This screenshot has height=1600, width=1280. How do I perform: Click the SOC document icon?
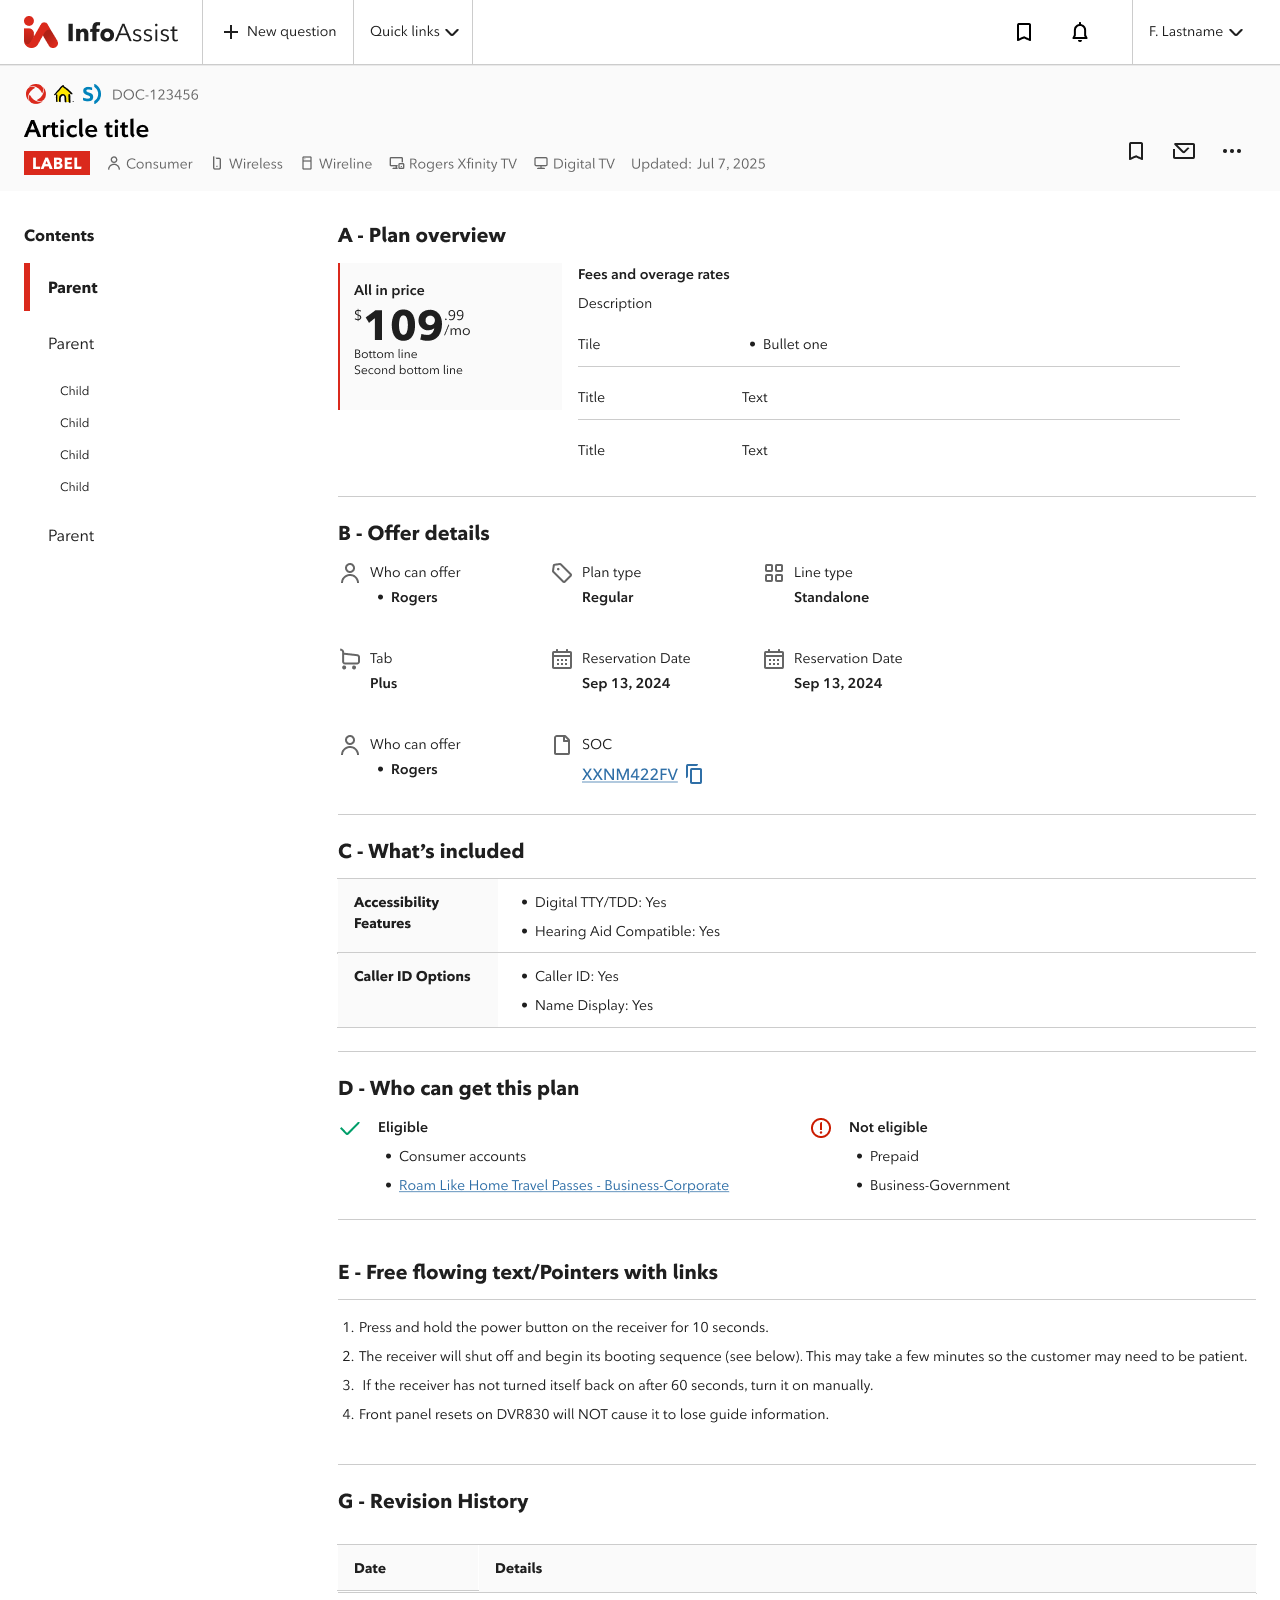click(562, 745)
